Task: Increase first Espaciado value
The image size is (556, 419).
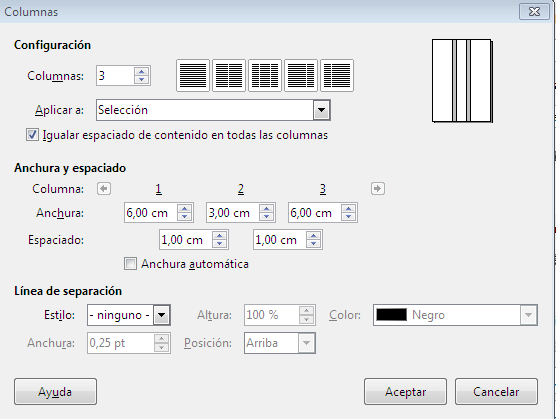Action: click(x=219, y=236)
